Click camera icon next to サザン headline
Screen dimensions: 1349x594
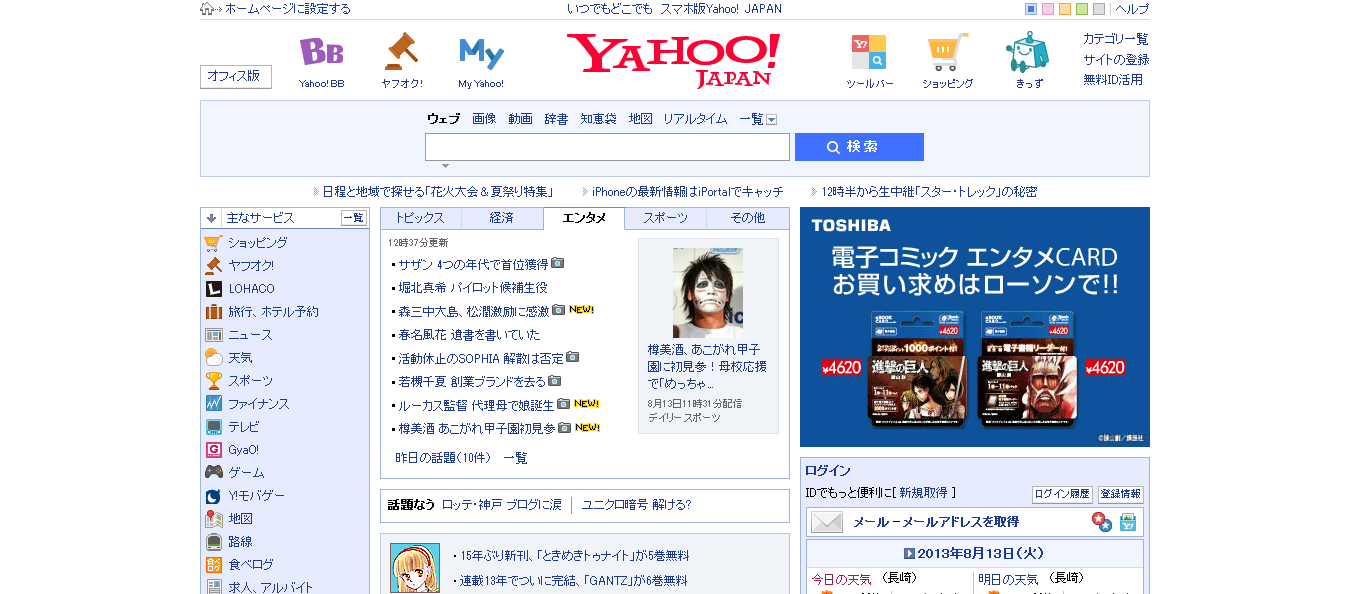(558, 263)
